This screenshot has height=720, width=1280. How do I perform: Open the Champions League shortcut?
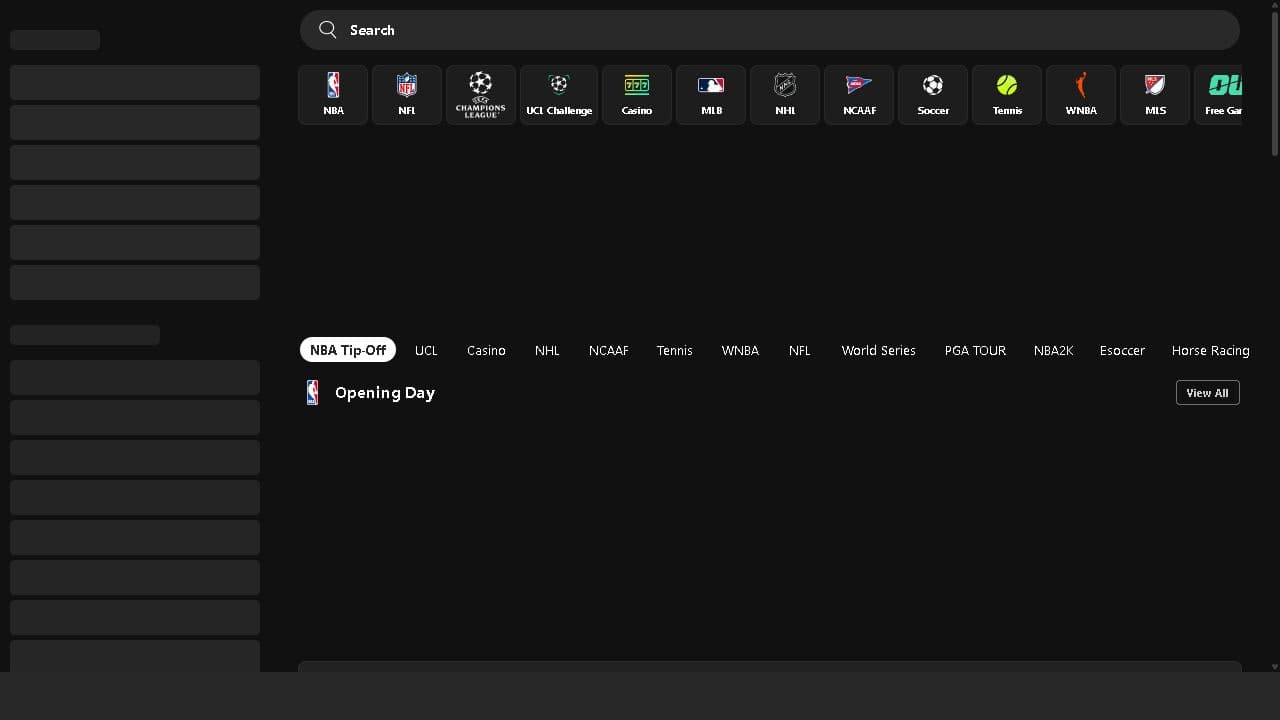(481, 95)
